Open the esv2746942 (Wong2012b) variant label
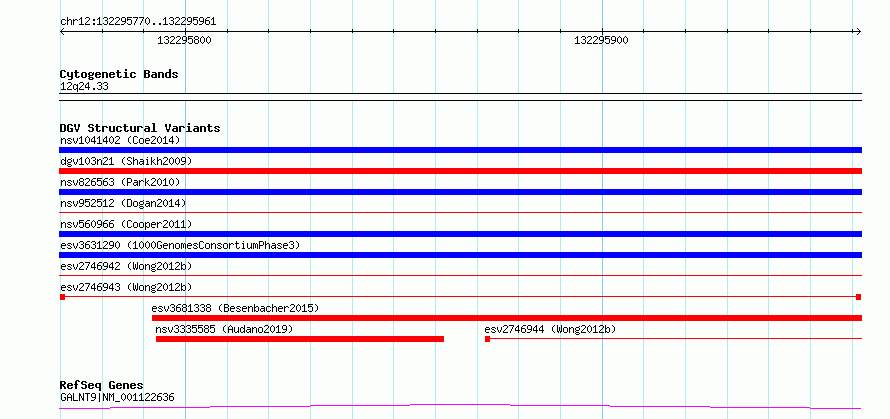Viewport: 890px width, 419px height. [126, 266]
